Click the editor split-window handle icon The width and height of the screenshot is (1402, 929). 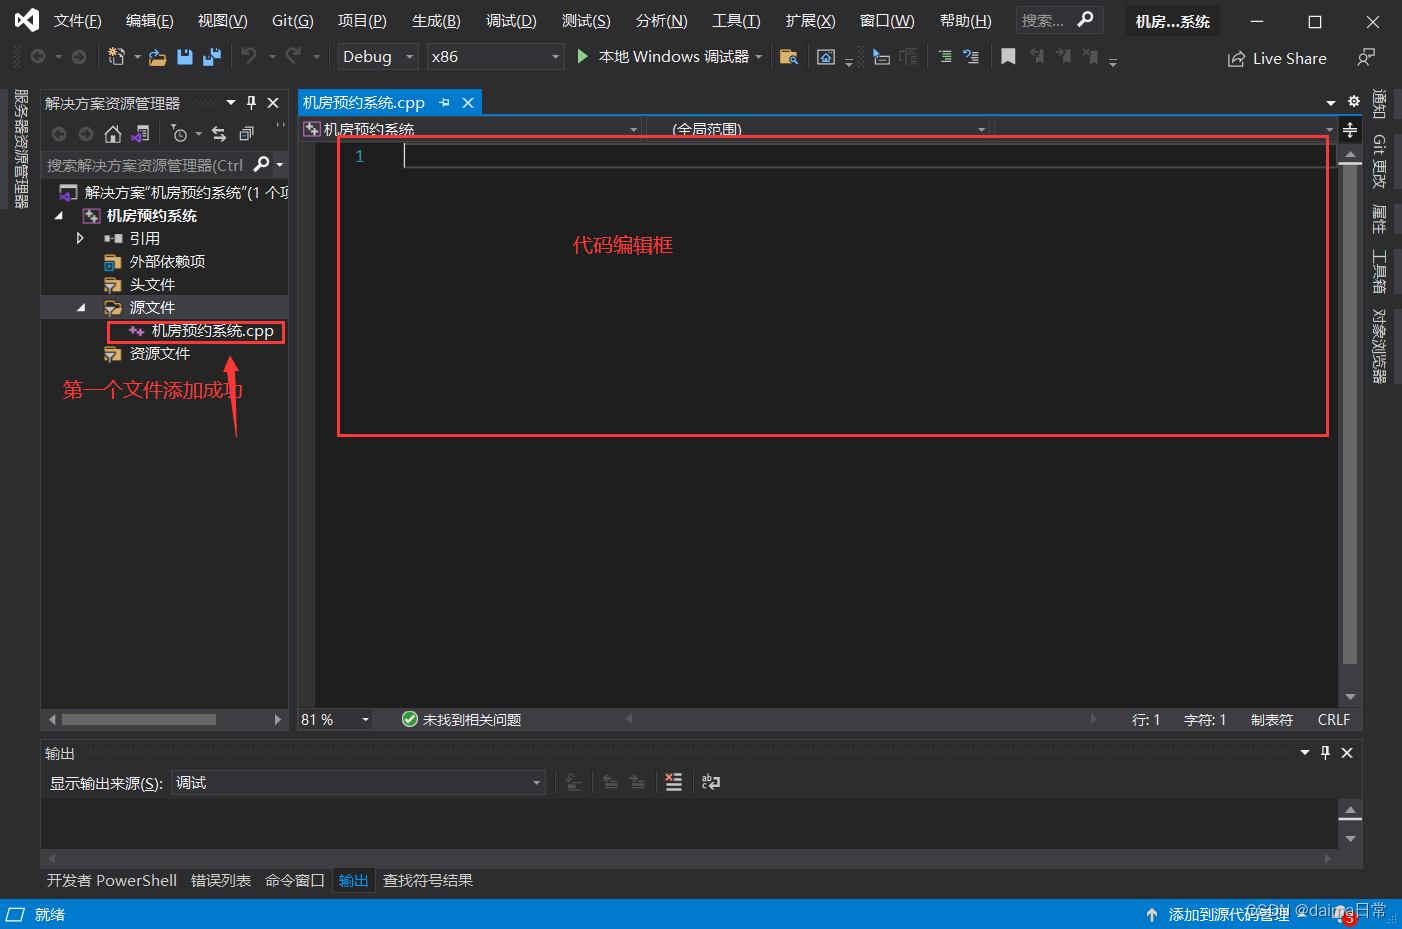pyautogui.click(x=1350, y=130)
